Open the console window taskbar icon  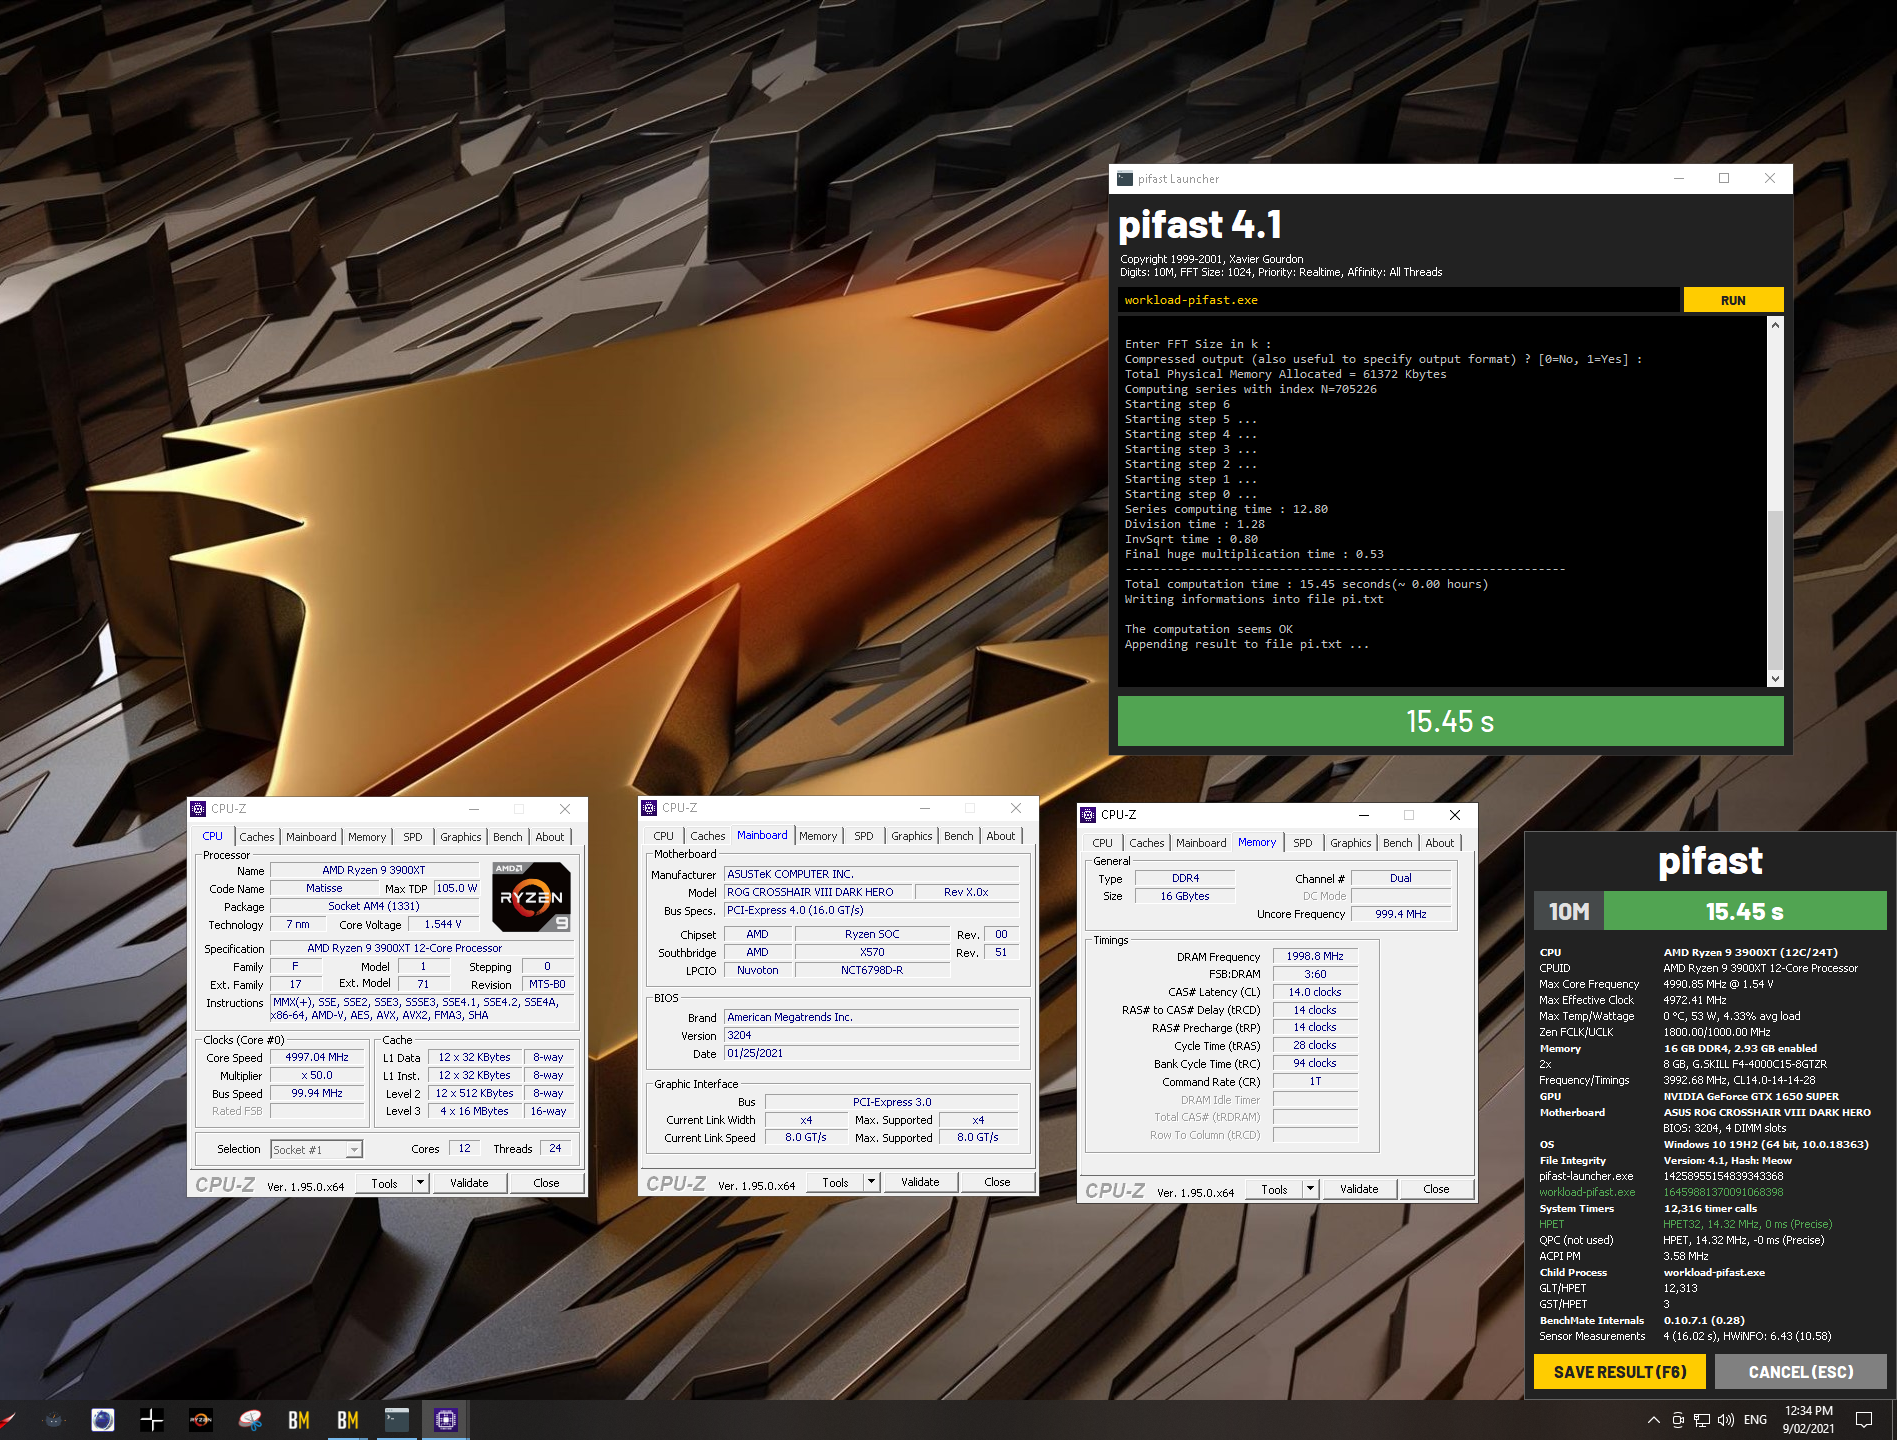point(397,1419)
